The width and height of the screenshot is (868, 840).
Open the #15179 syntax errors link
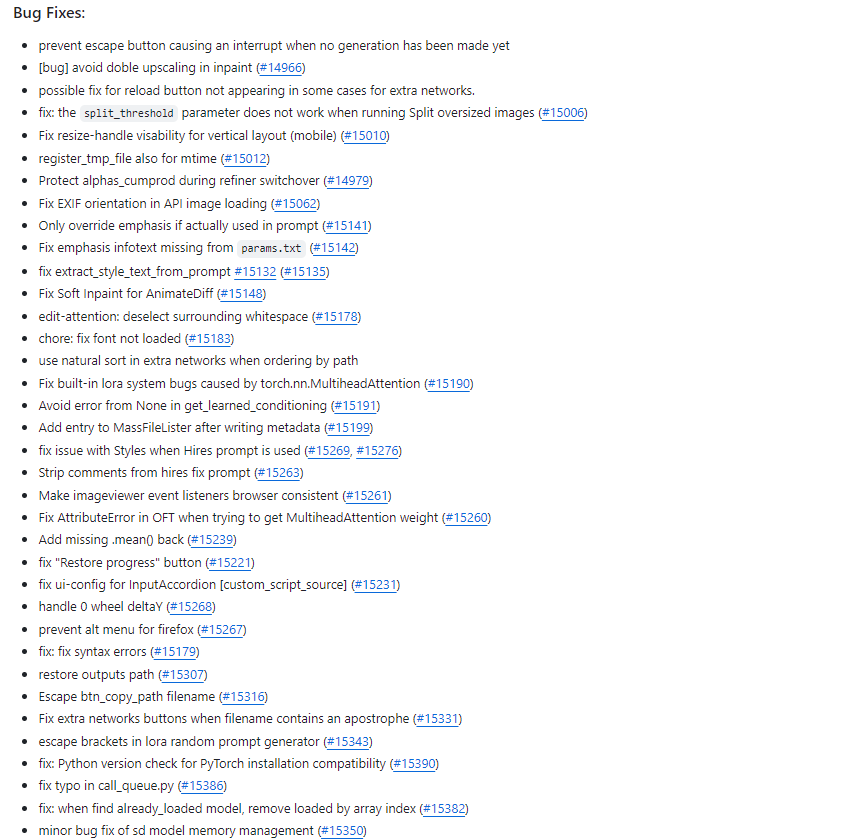click(175, 652)
